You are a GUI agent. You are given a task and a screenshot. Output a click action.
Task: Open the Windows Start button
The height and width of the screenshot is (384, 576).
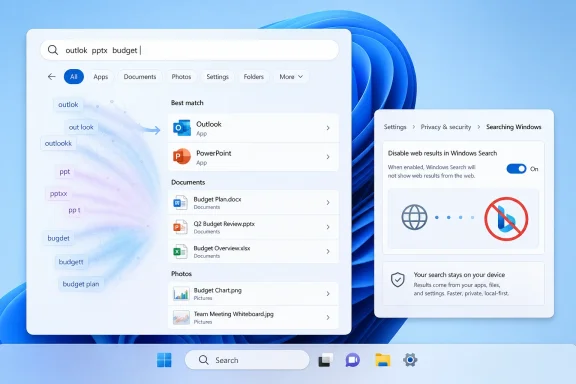164,360
